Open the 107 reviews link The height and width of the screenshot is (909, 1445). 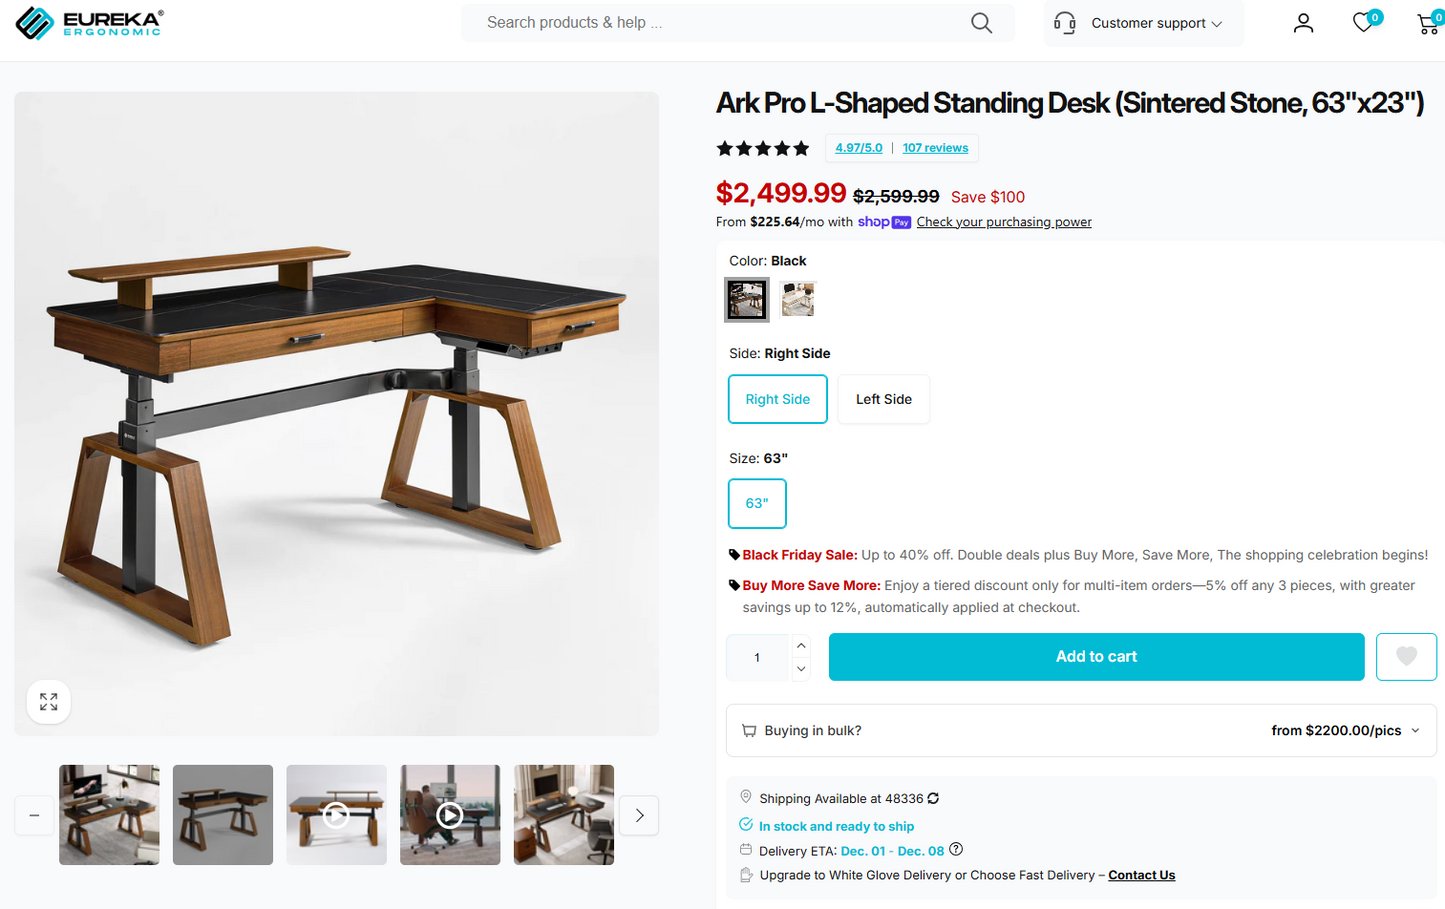point(935,147)
